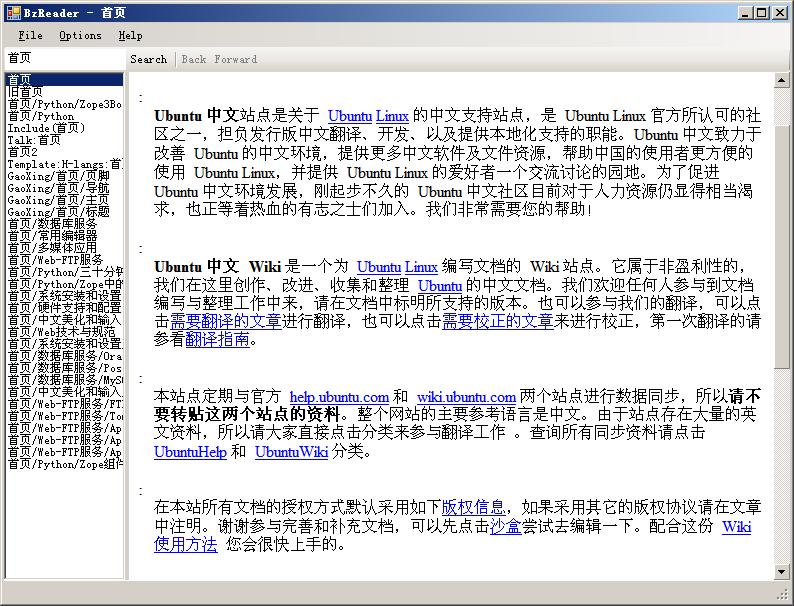Select the 首页/Python list entry
The width and height of the screenshot is (794, 606).
64,116
